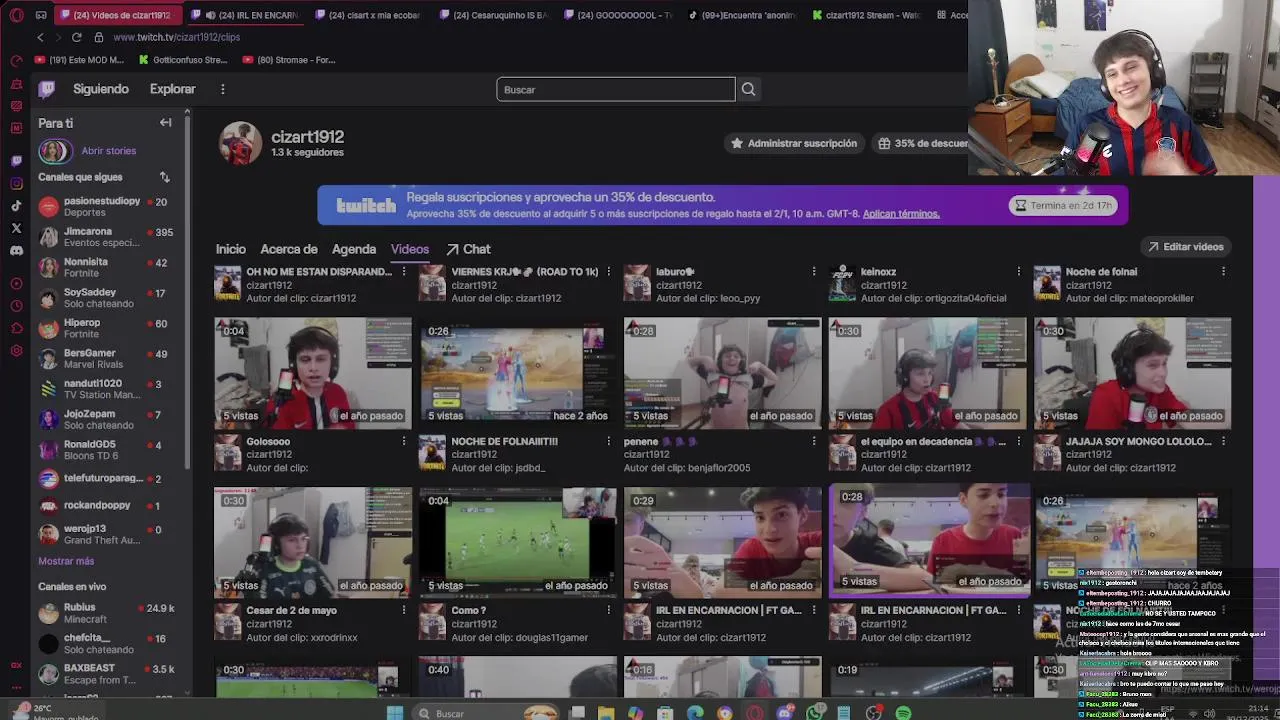
Task: Open Opera sidebar settings gear
Action: (x=16, y=351)
